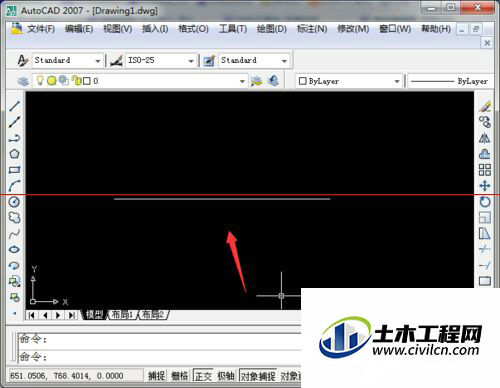This screenshot has height=388, width=500.
Task: Select the Rotate tool
Action: 485,202
